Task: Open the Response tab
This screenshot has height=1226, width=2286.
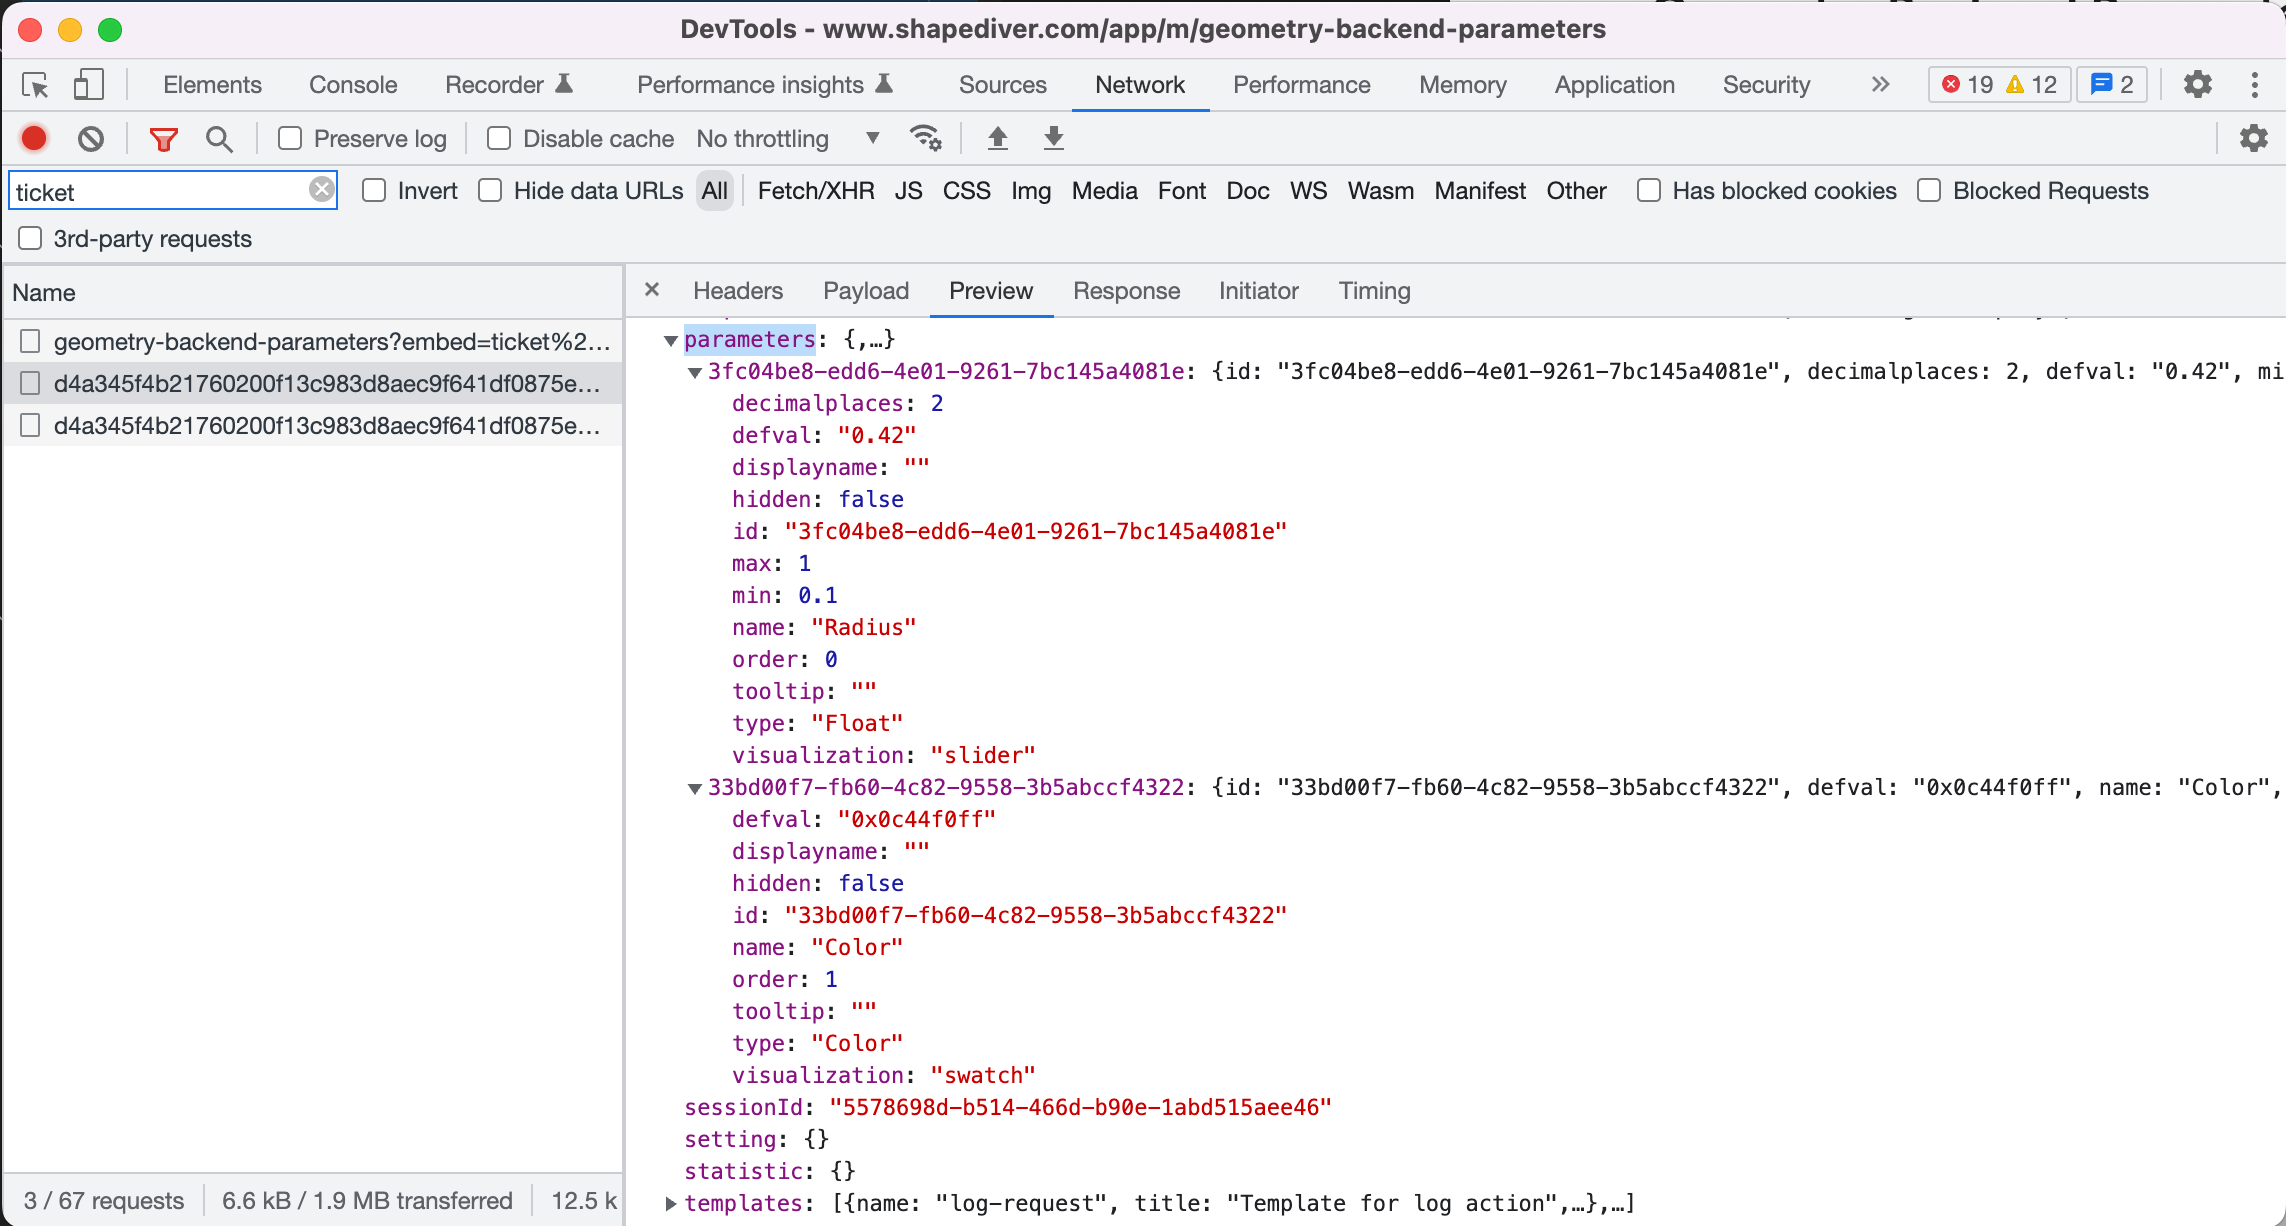Action: pos(1126,291)
